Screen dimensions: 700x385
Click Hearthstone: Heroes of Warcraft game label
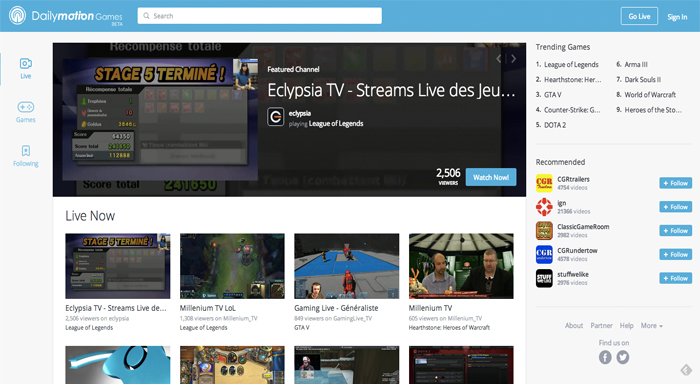[x=449, y=328]
